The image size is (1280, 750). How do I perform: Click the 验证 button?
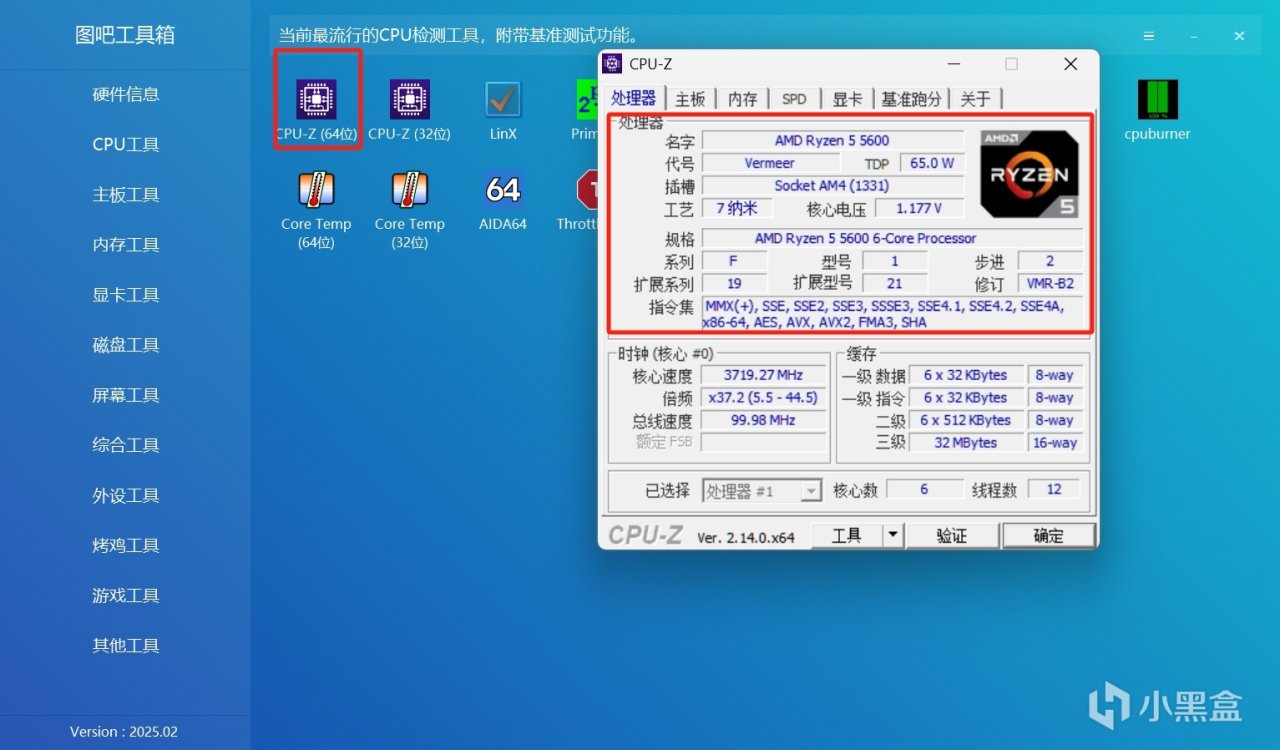(952, 535)
